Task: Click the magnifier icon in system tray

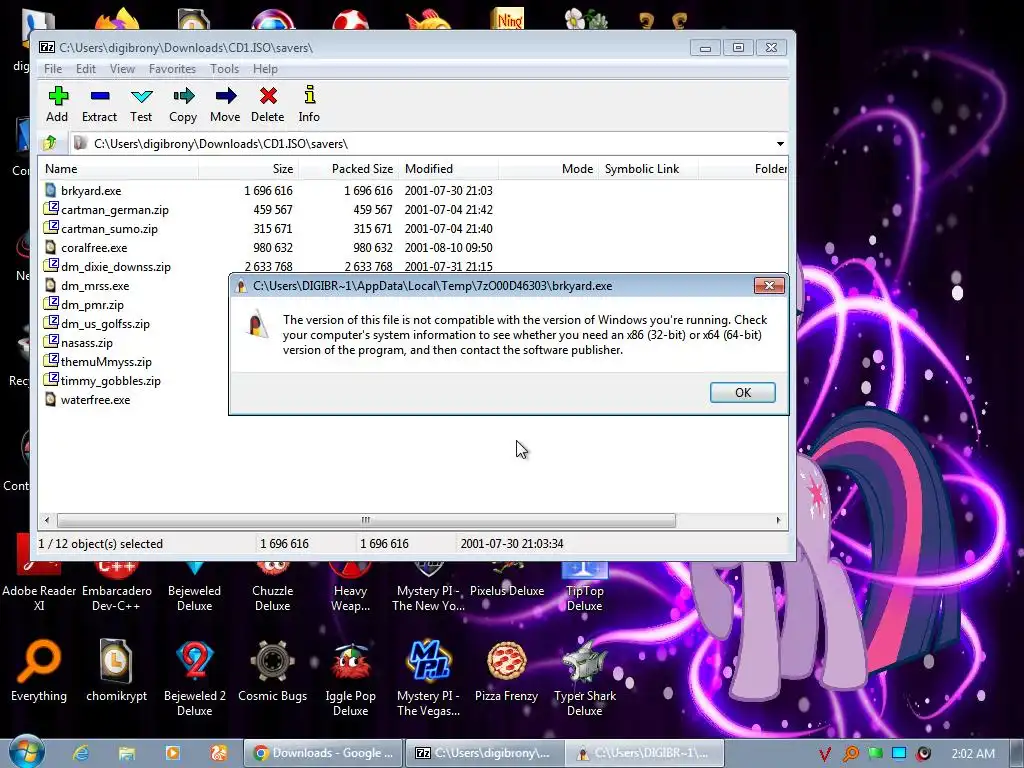Action: click(850, 754)
